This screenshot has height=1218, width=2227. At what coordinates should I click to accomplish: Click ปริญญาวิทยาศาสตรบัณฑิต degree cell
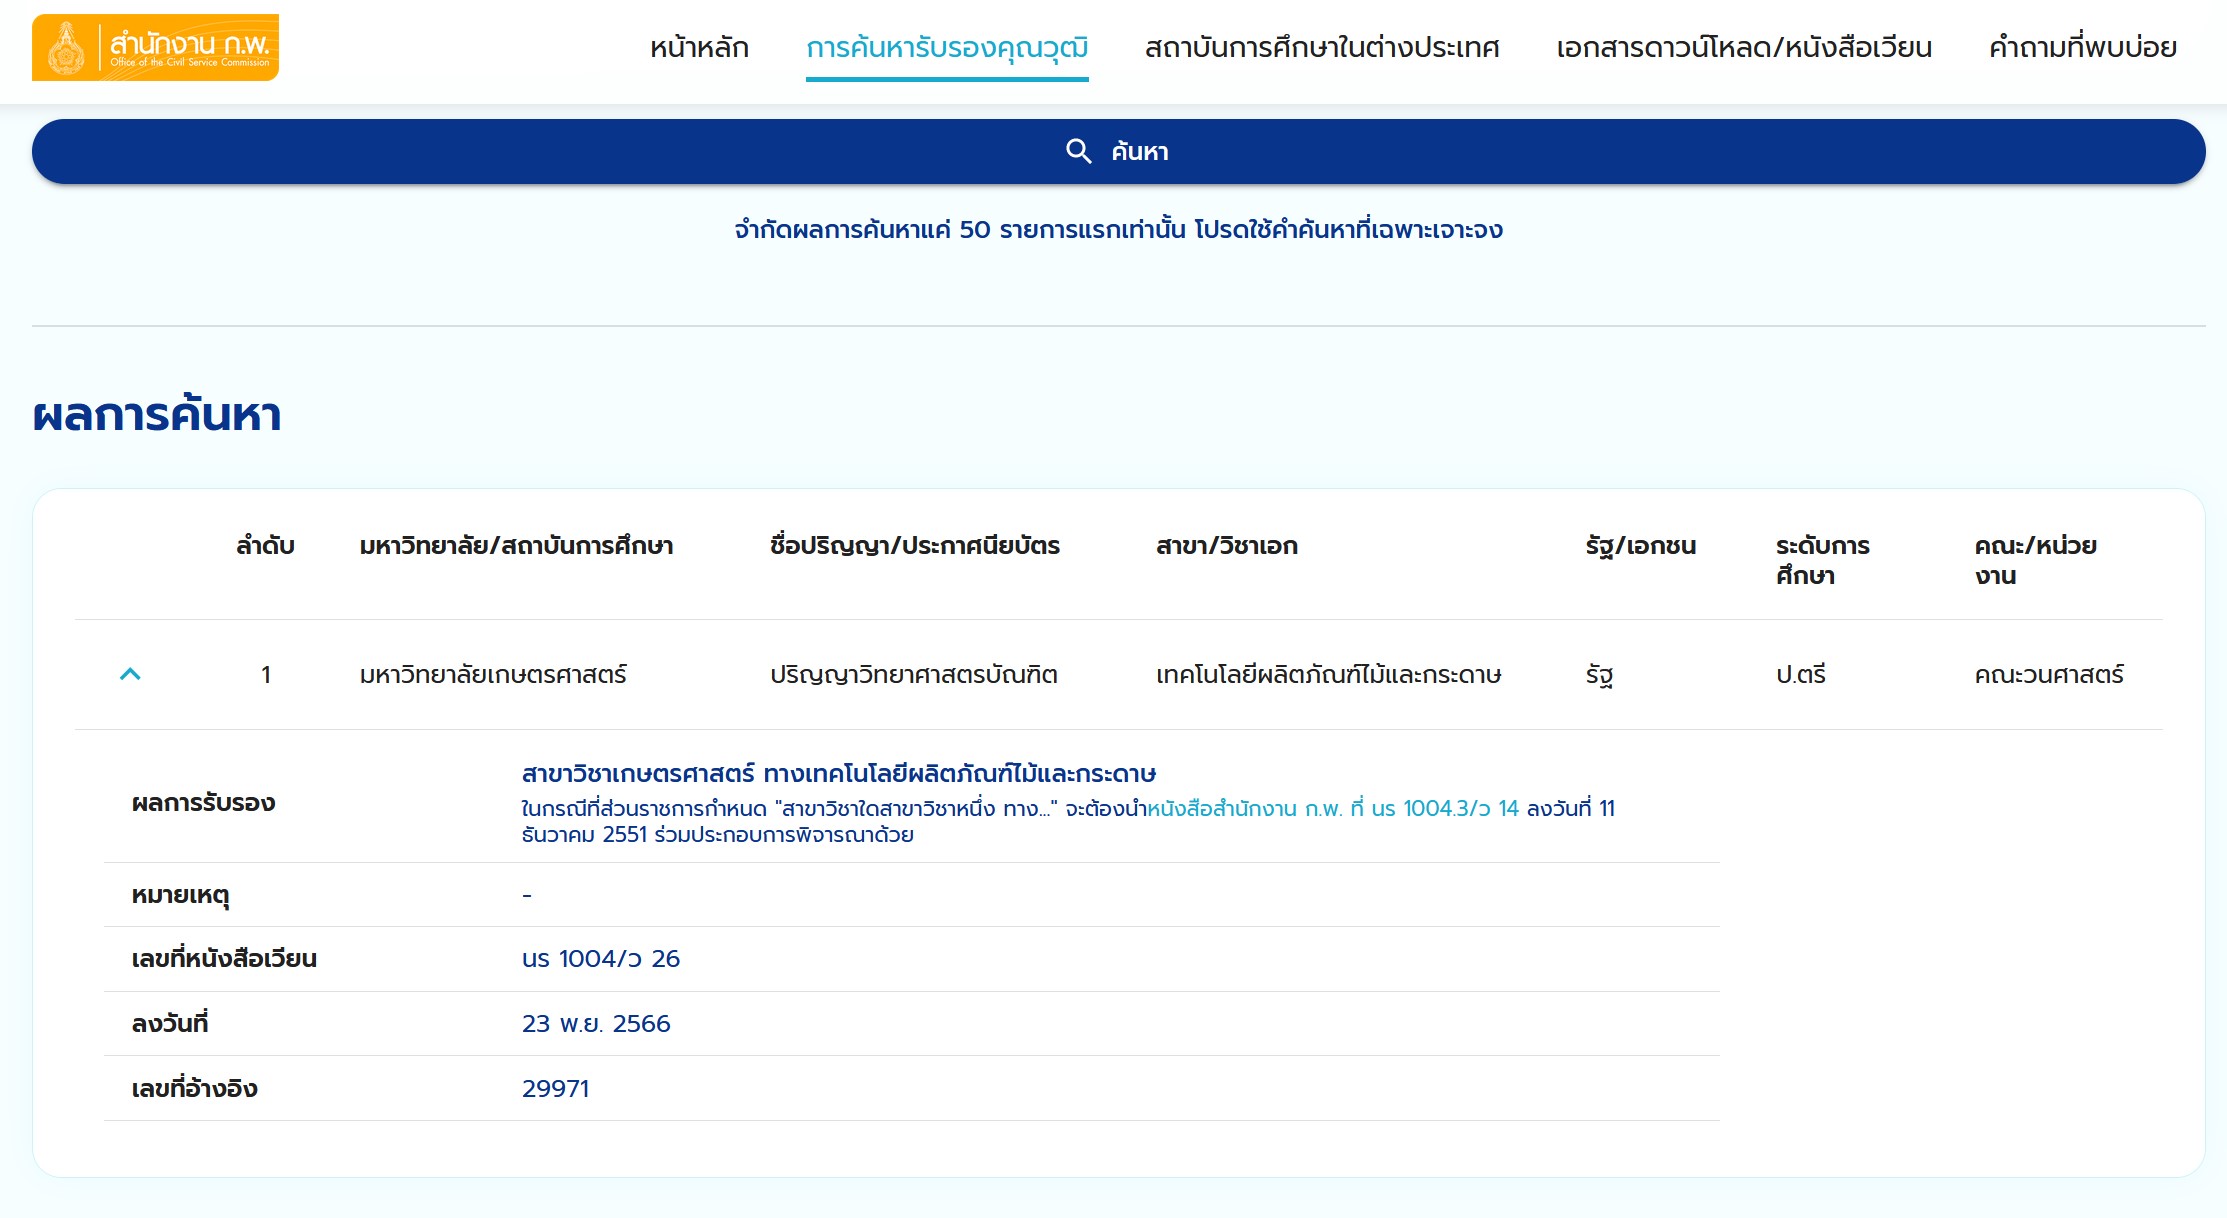click(913, 674)
